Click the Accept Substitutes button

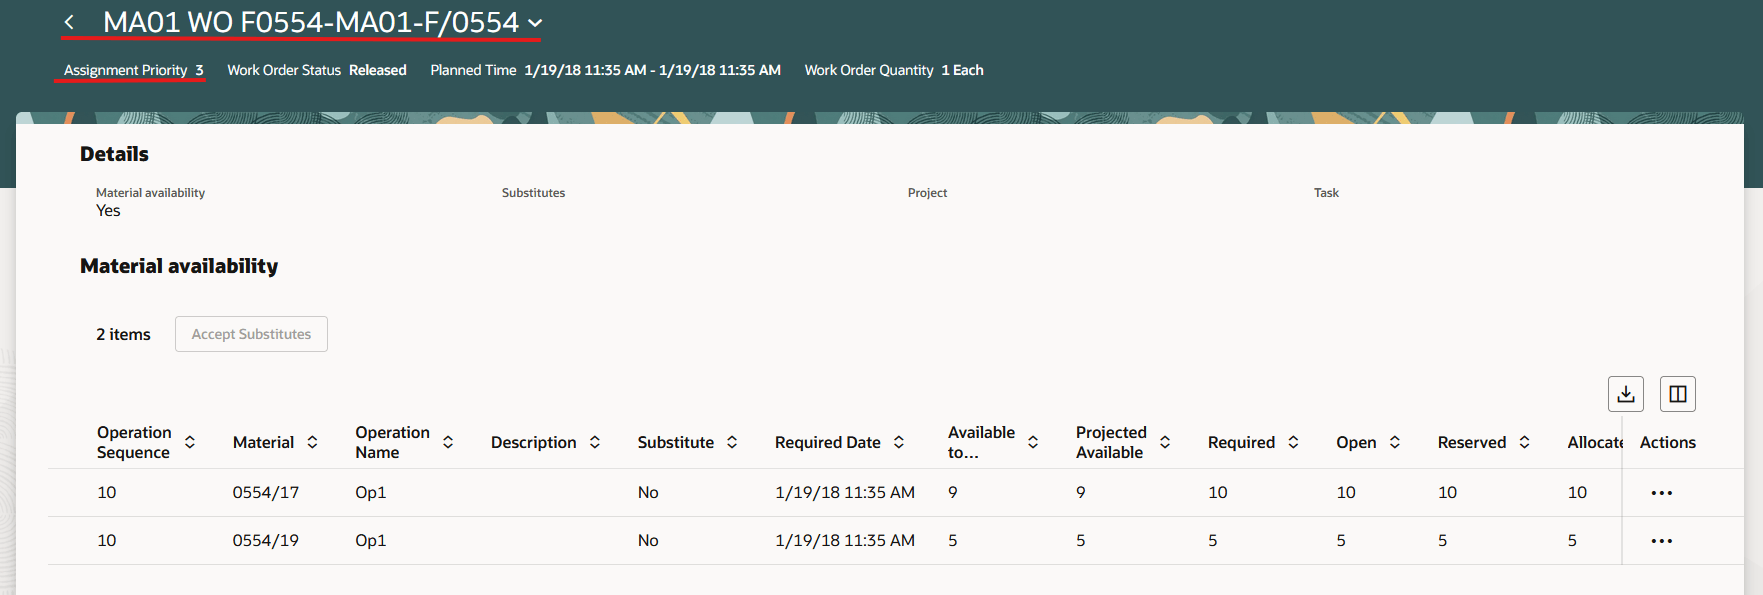click(251, 334)
